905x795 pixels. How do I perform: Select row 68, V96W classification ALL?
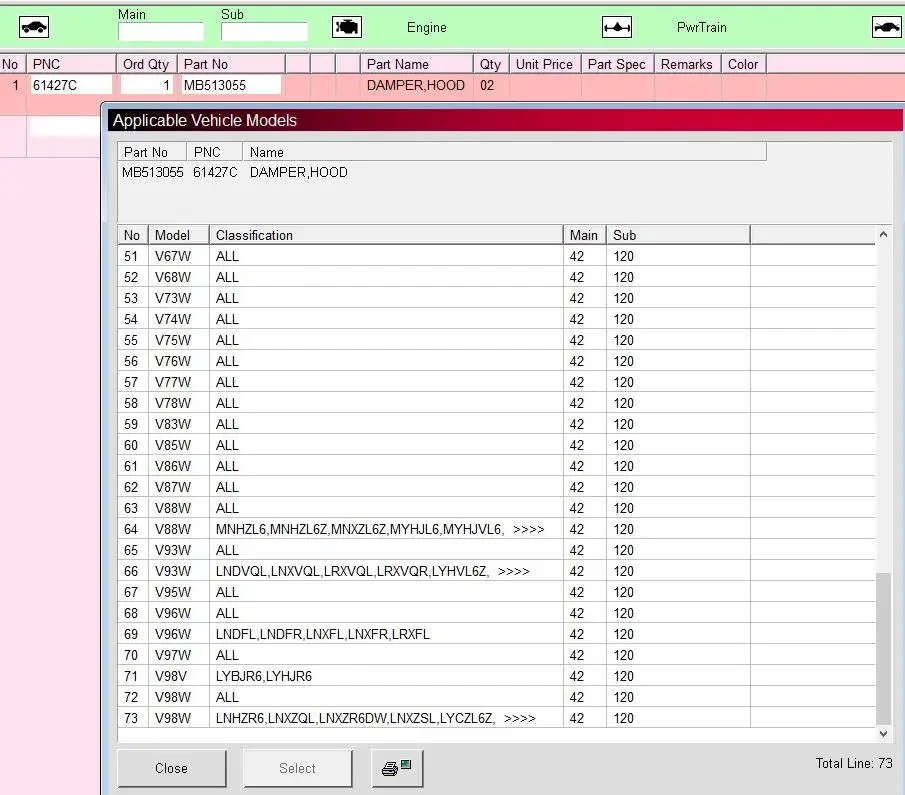496,613
